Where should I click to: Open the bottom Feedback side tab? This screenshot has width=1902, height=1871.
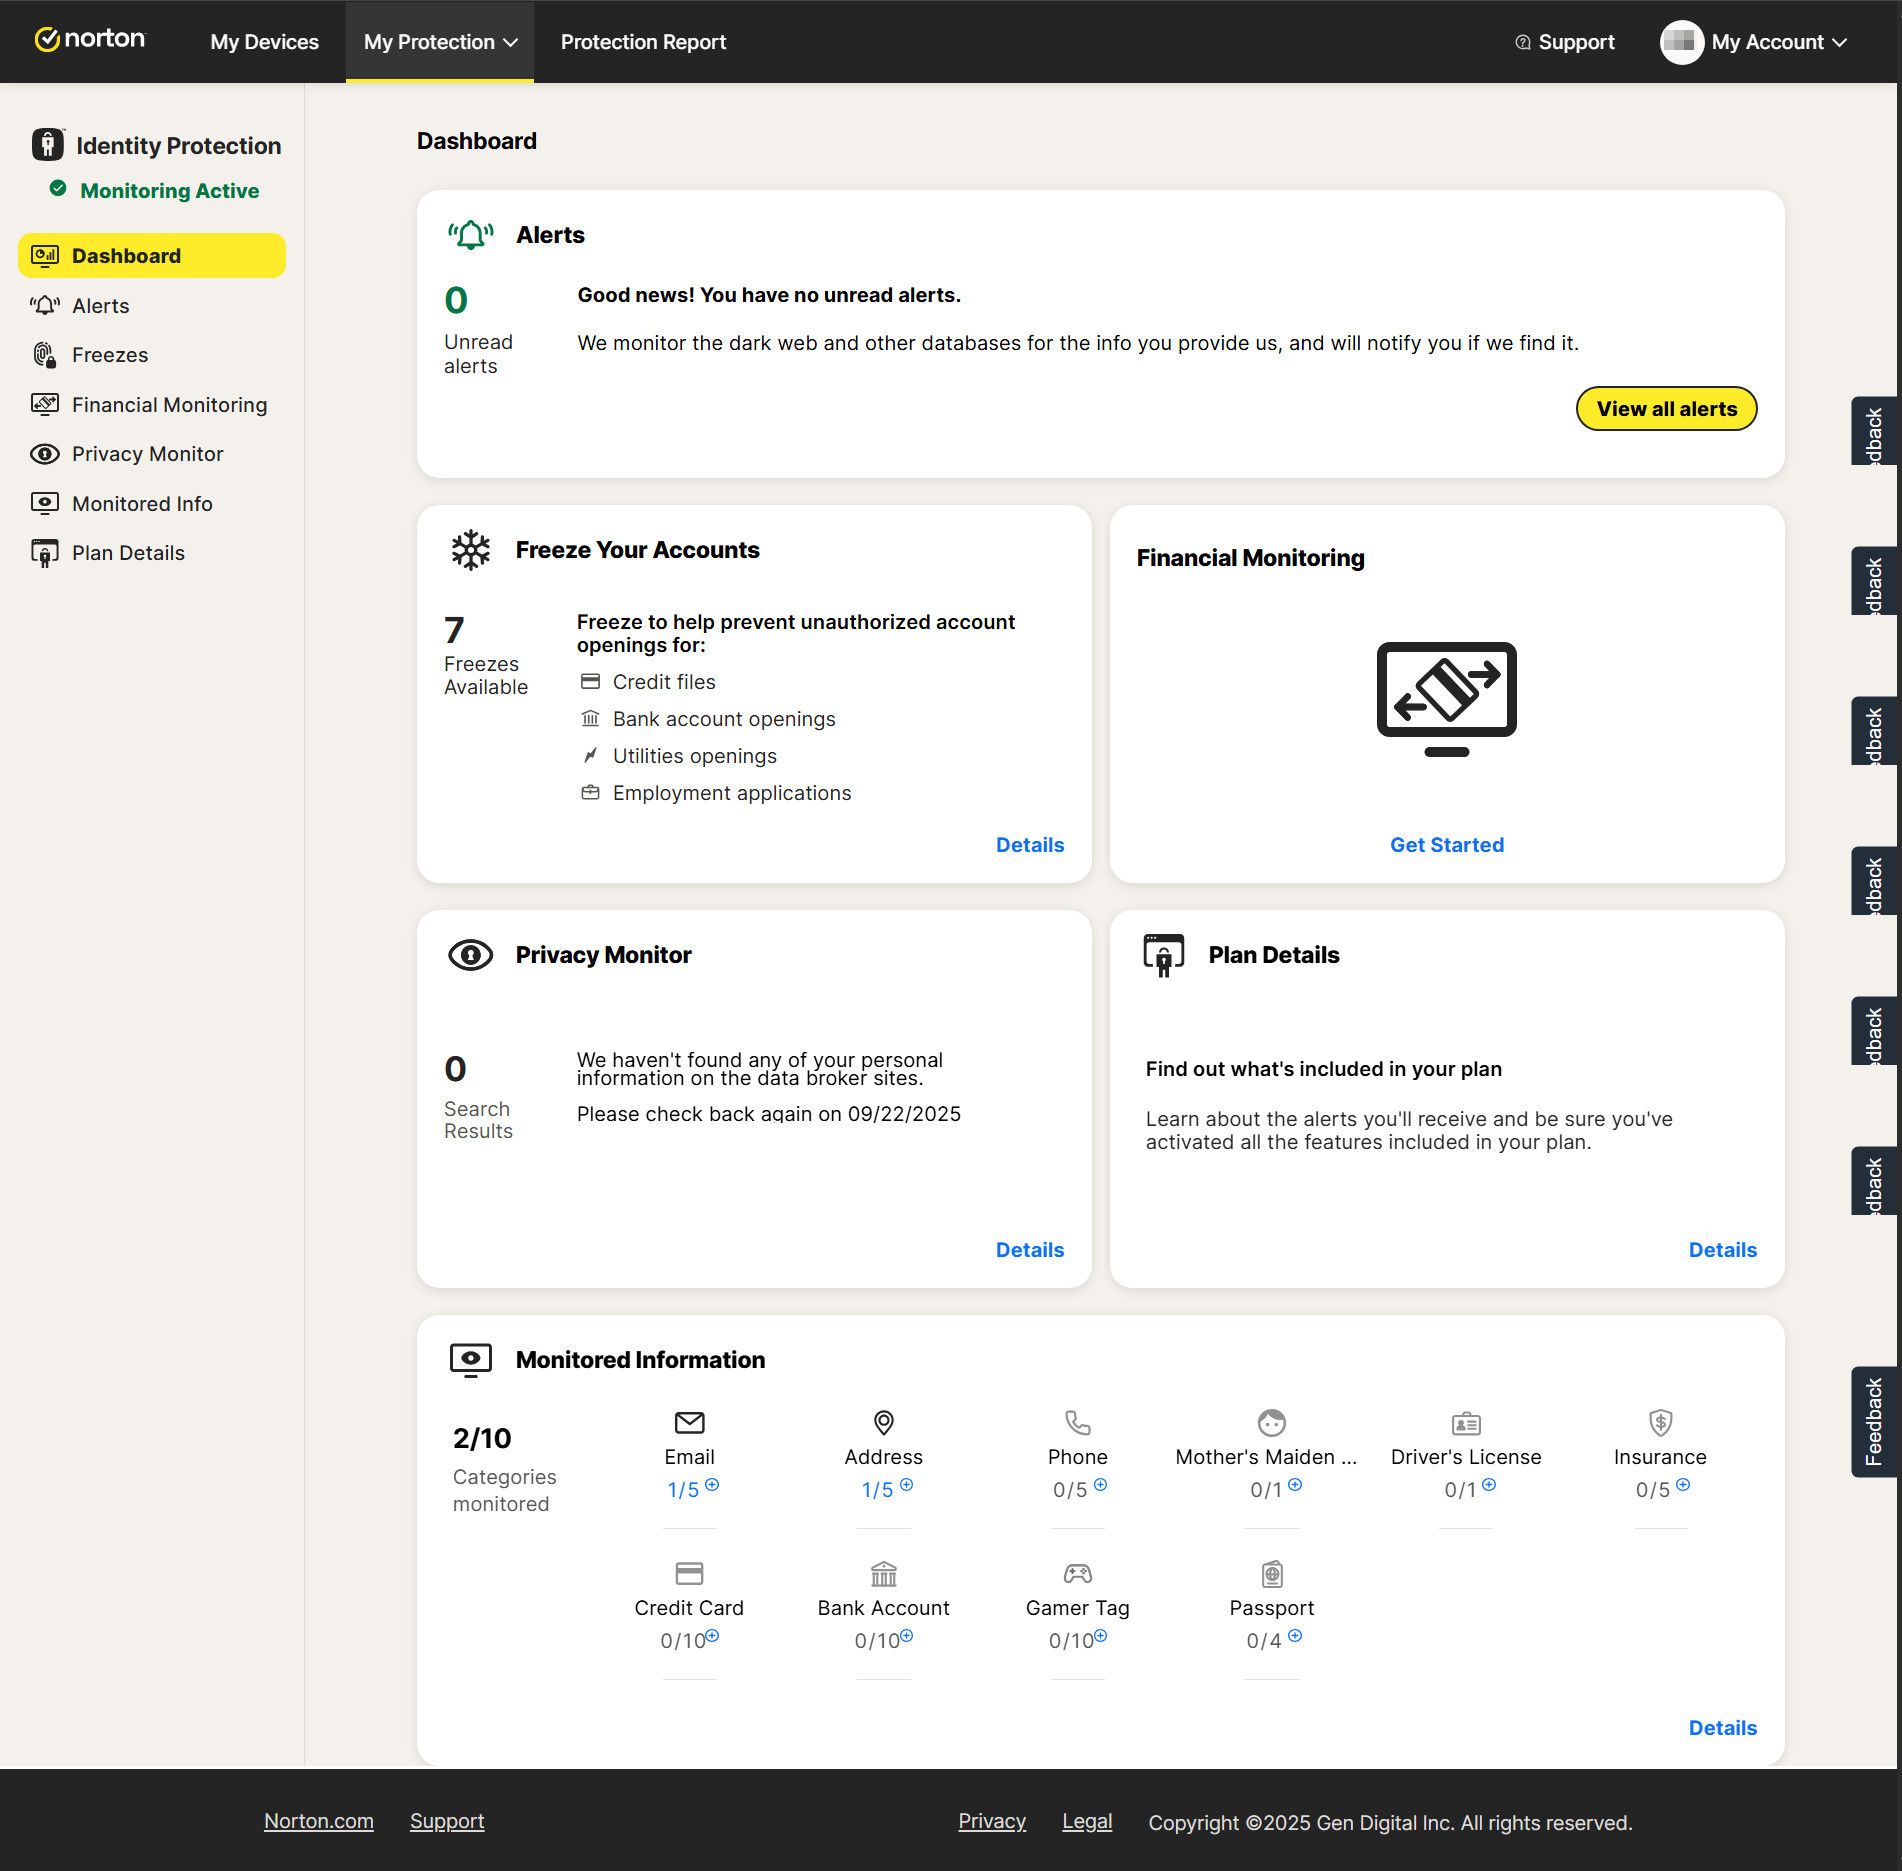pyautogui.click(x=1873, y=1421)
